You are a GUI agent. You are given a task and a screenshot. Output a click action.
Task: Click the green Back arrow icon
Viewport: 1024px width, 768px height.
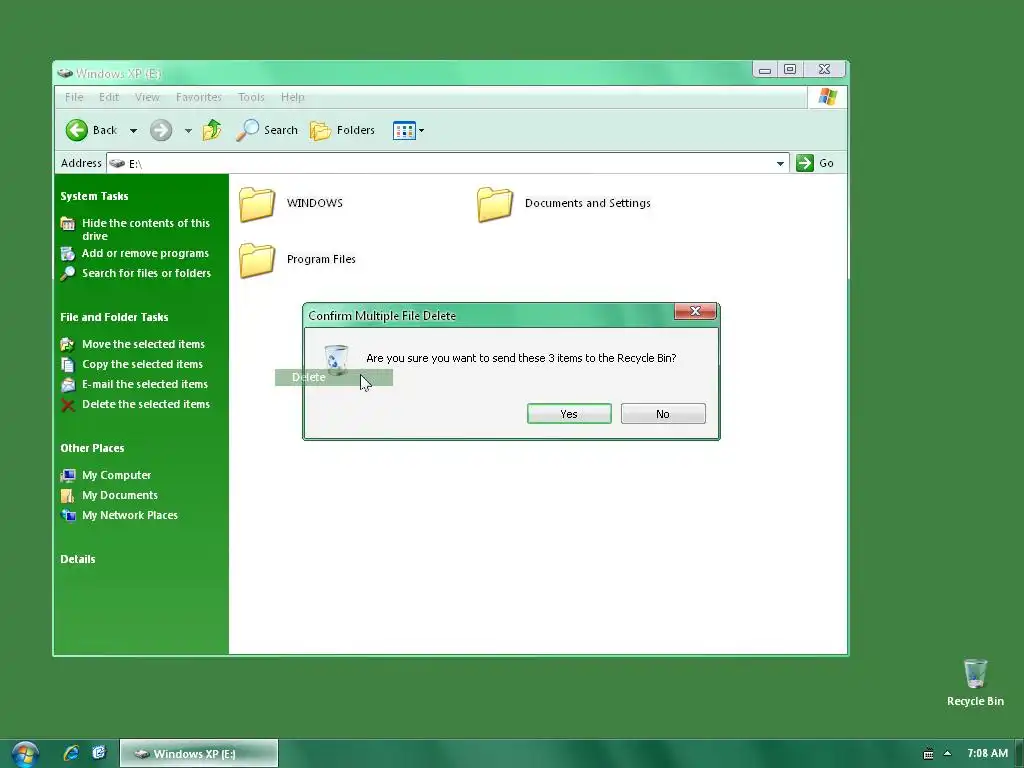(76, 130)
